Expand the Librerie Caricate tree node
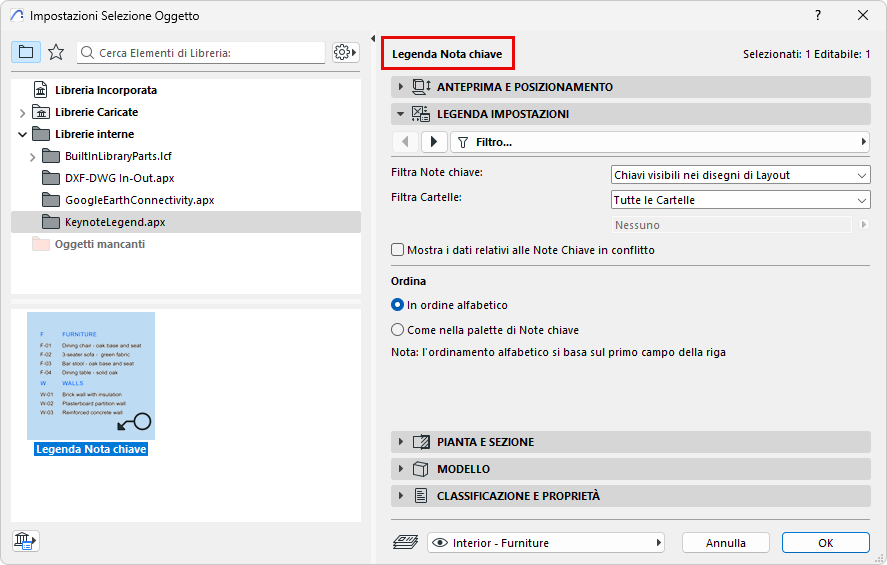Screen dimensions: 887x565 click(23, 113)
